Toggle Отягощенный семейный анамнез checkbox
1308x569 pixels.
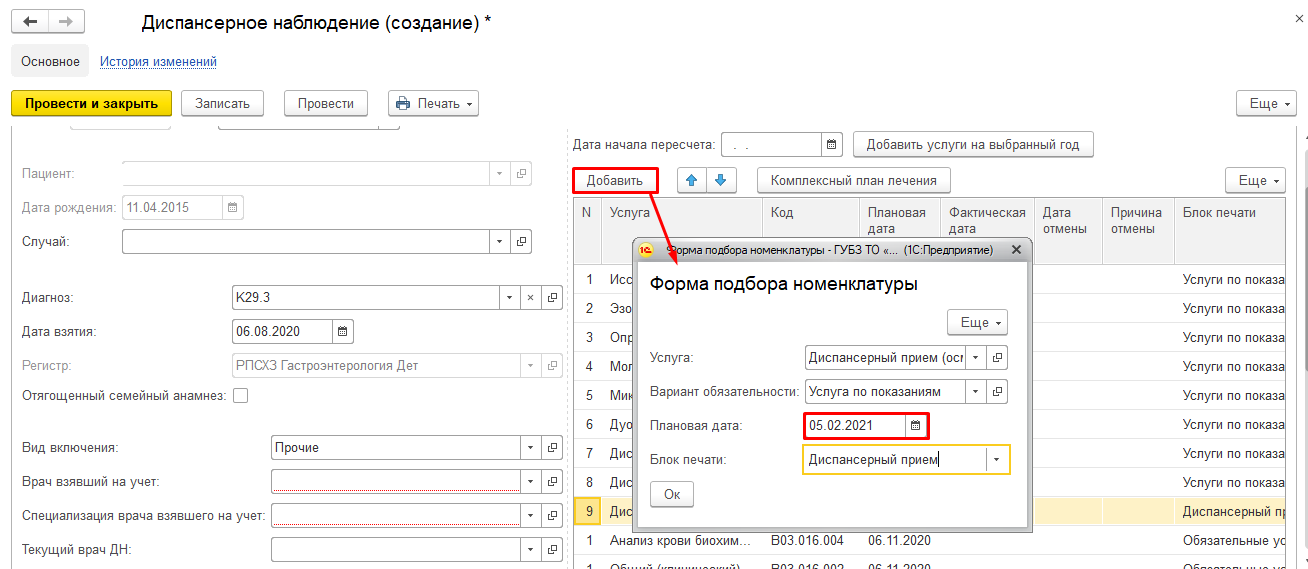240,396
